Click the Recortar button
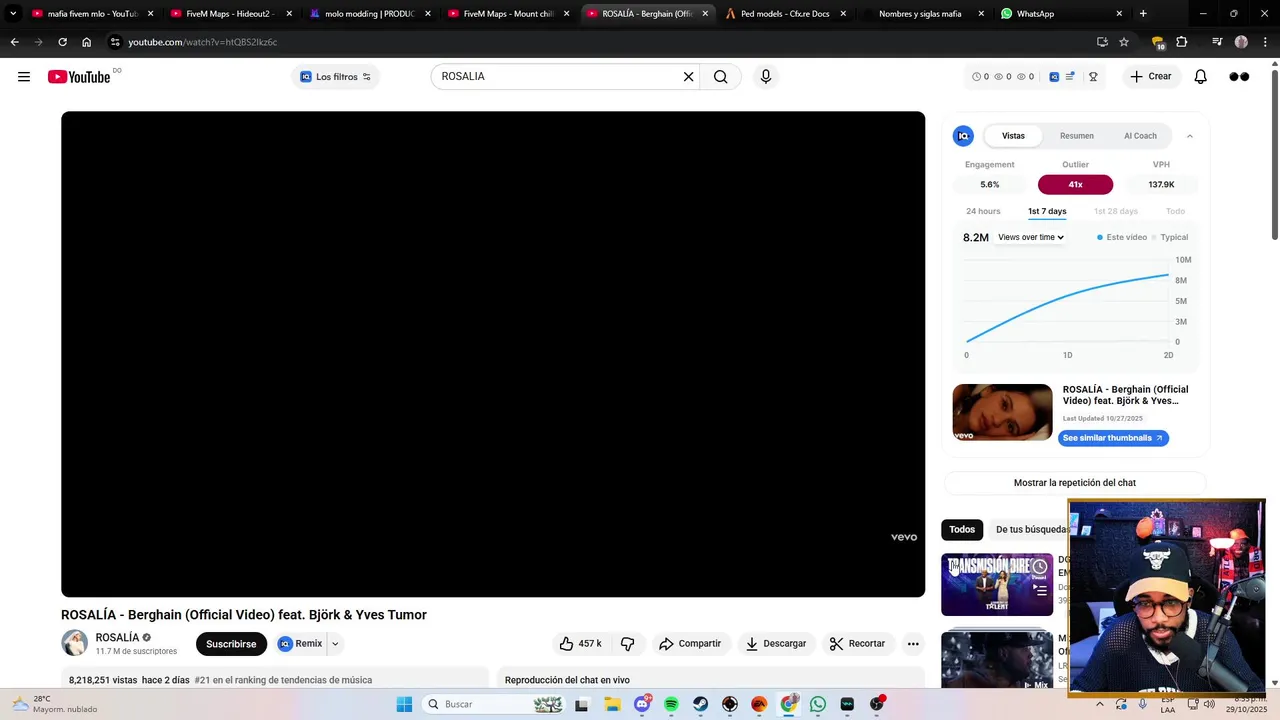Screen dimensions: 1280x720 pyautogui.click(x=858, y=644)
